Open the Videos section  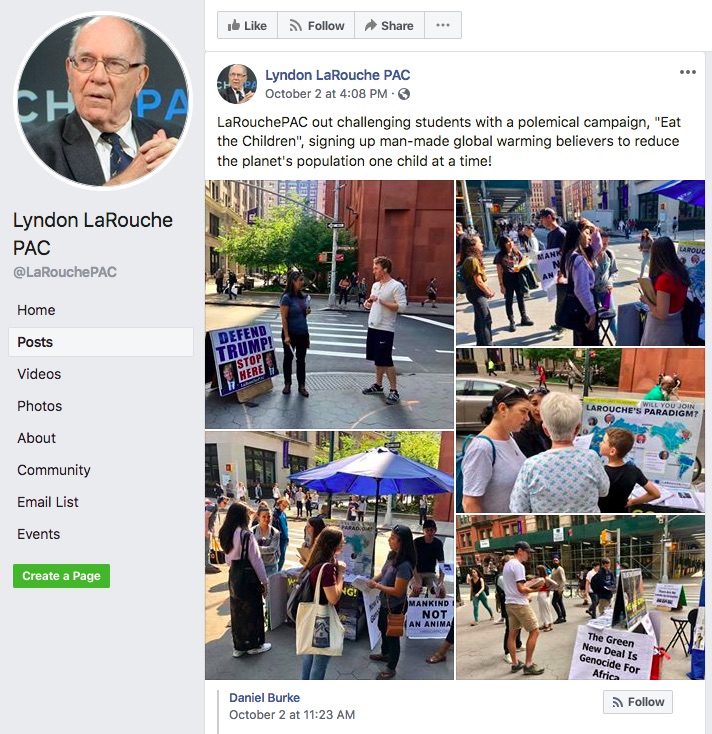tap(39, 374)
